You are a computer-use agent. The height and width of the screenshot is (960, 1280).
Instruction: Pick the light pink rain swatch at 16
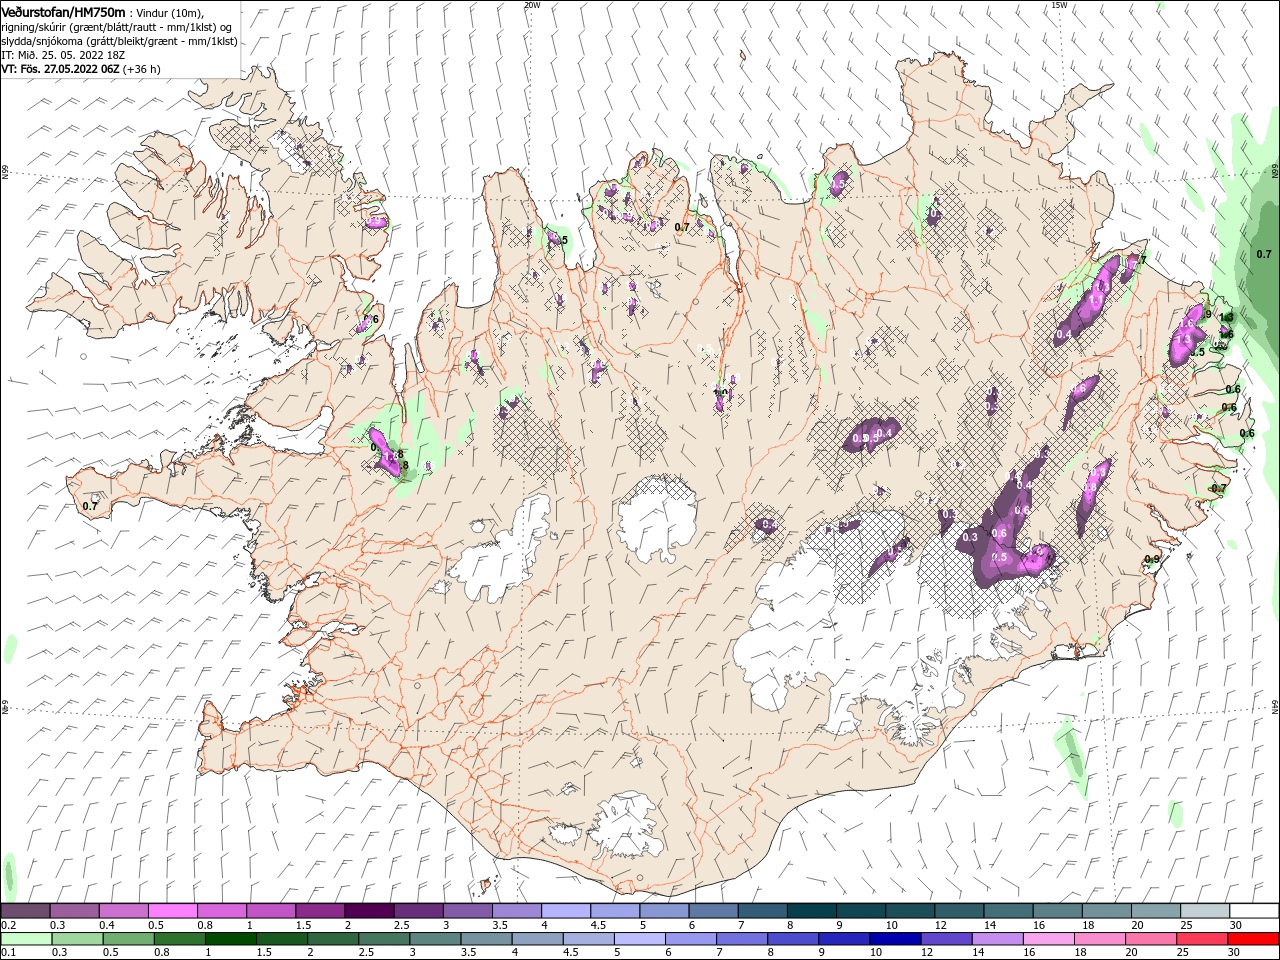(x=1048, y=939)
